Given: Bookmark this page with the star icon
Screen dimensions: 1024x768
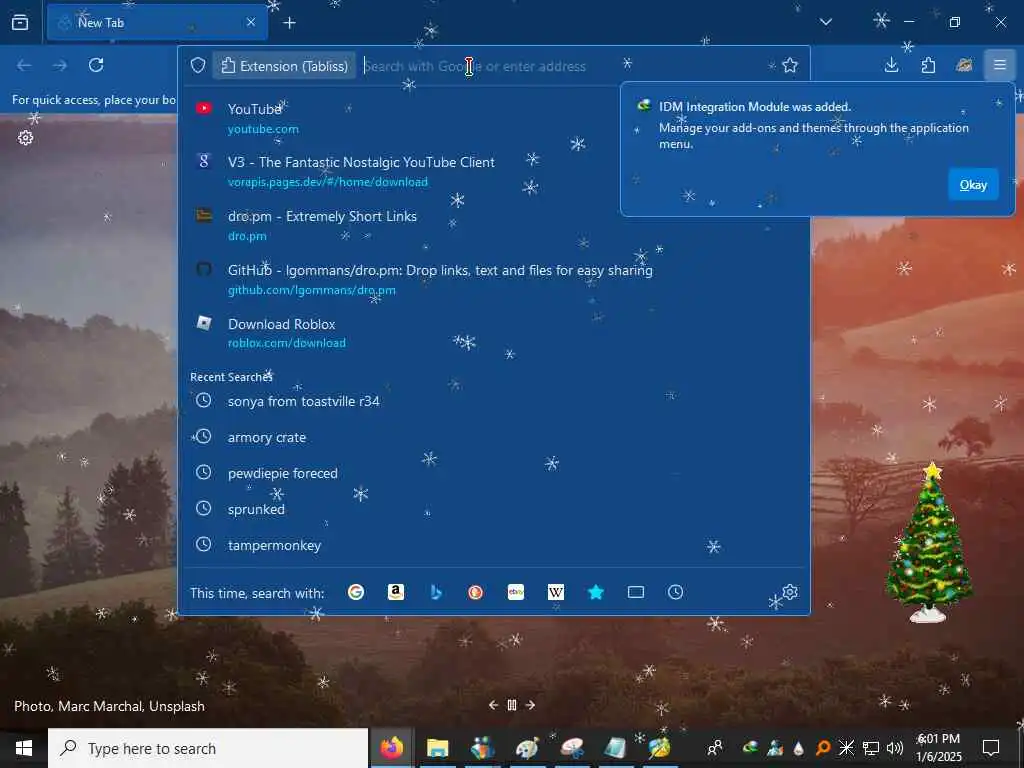Looking at the screenshot, I should coord(790,65).
